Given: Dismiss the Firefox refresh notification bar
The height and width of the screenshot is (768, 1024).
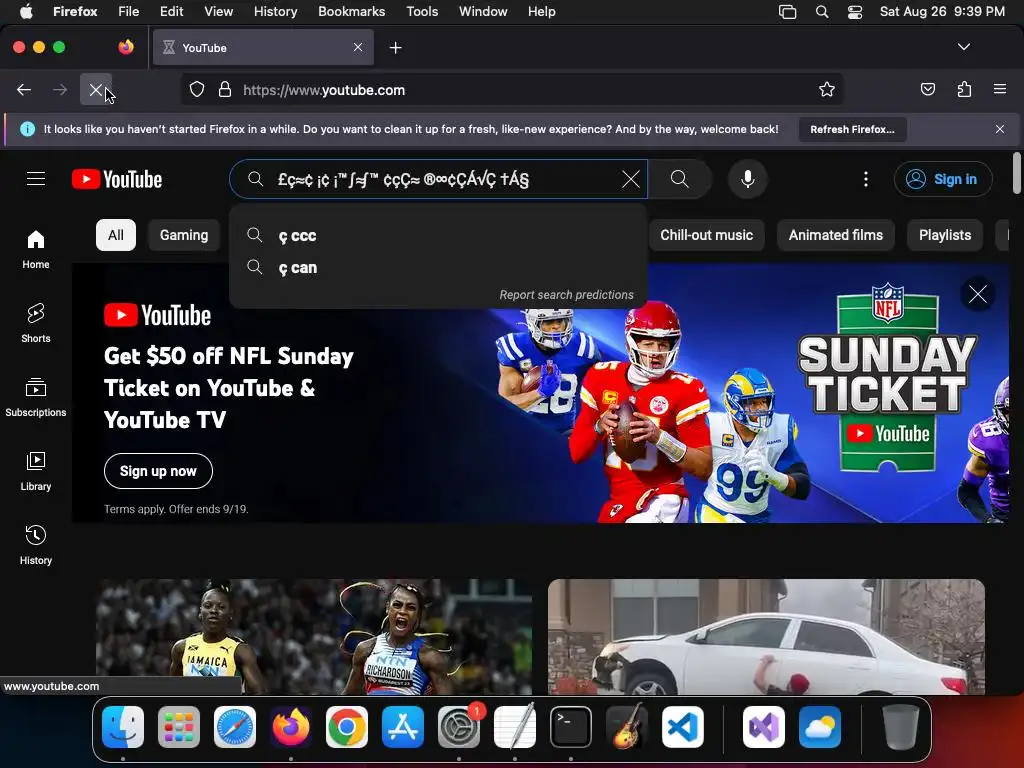Looking at the screenshot, I should pyautogui.click(x=999, y=129).
